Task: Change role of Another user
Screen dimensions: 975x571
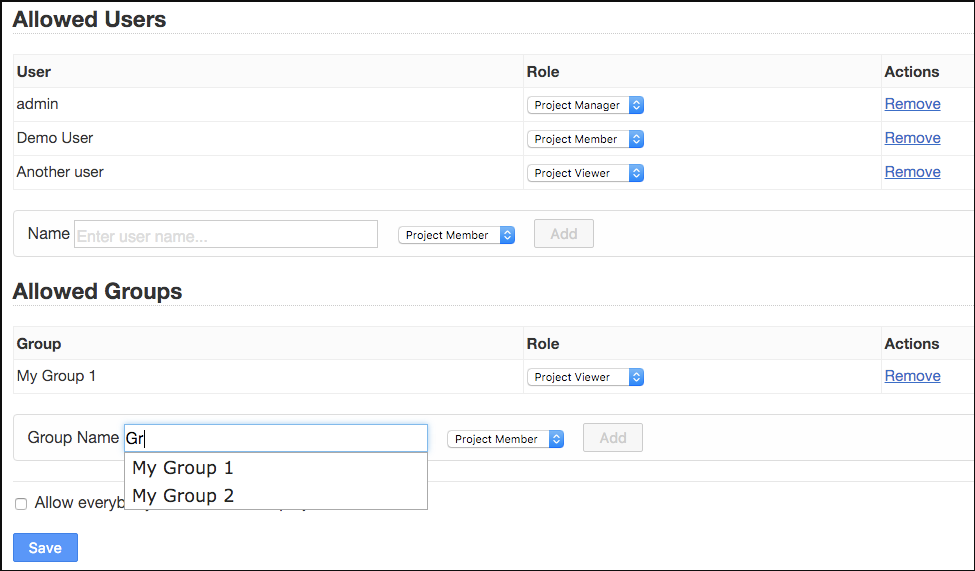Action: [x=585, y=173]
